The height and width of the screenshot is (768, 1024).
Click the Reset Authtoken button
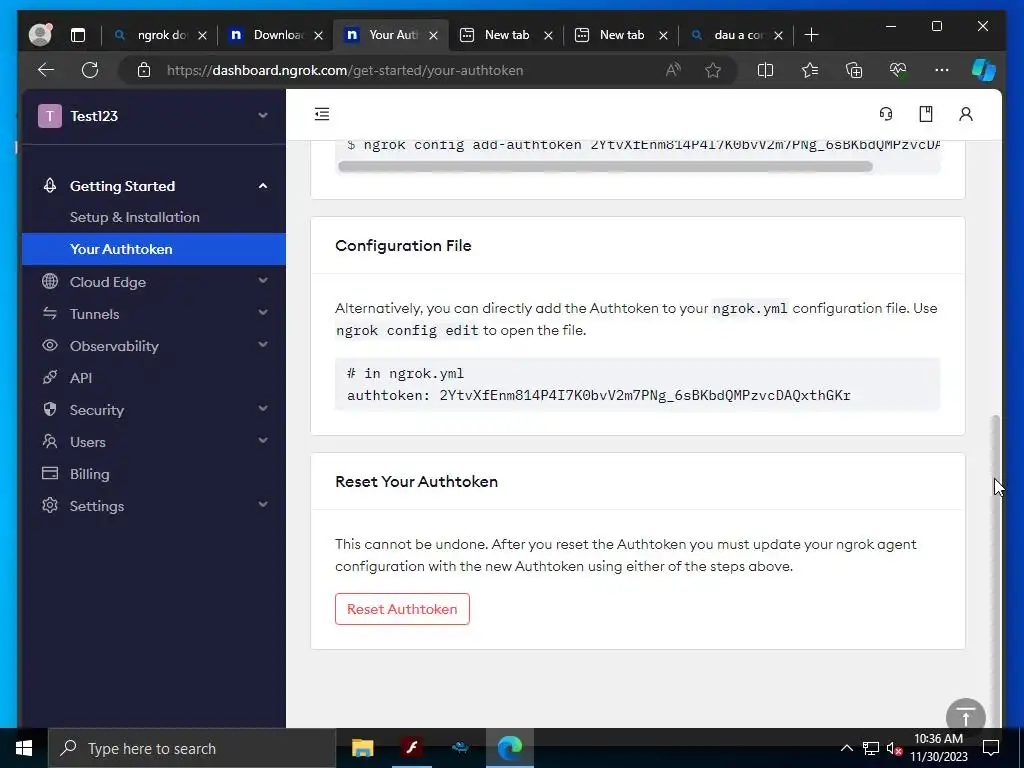coord(402,609)
